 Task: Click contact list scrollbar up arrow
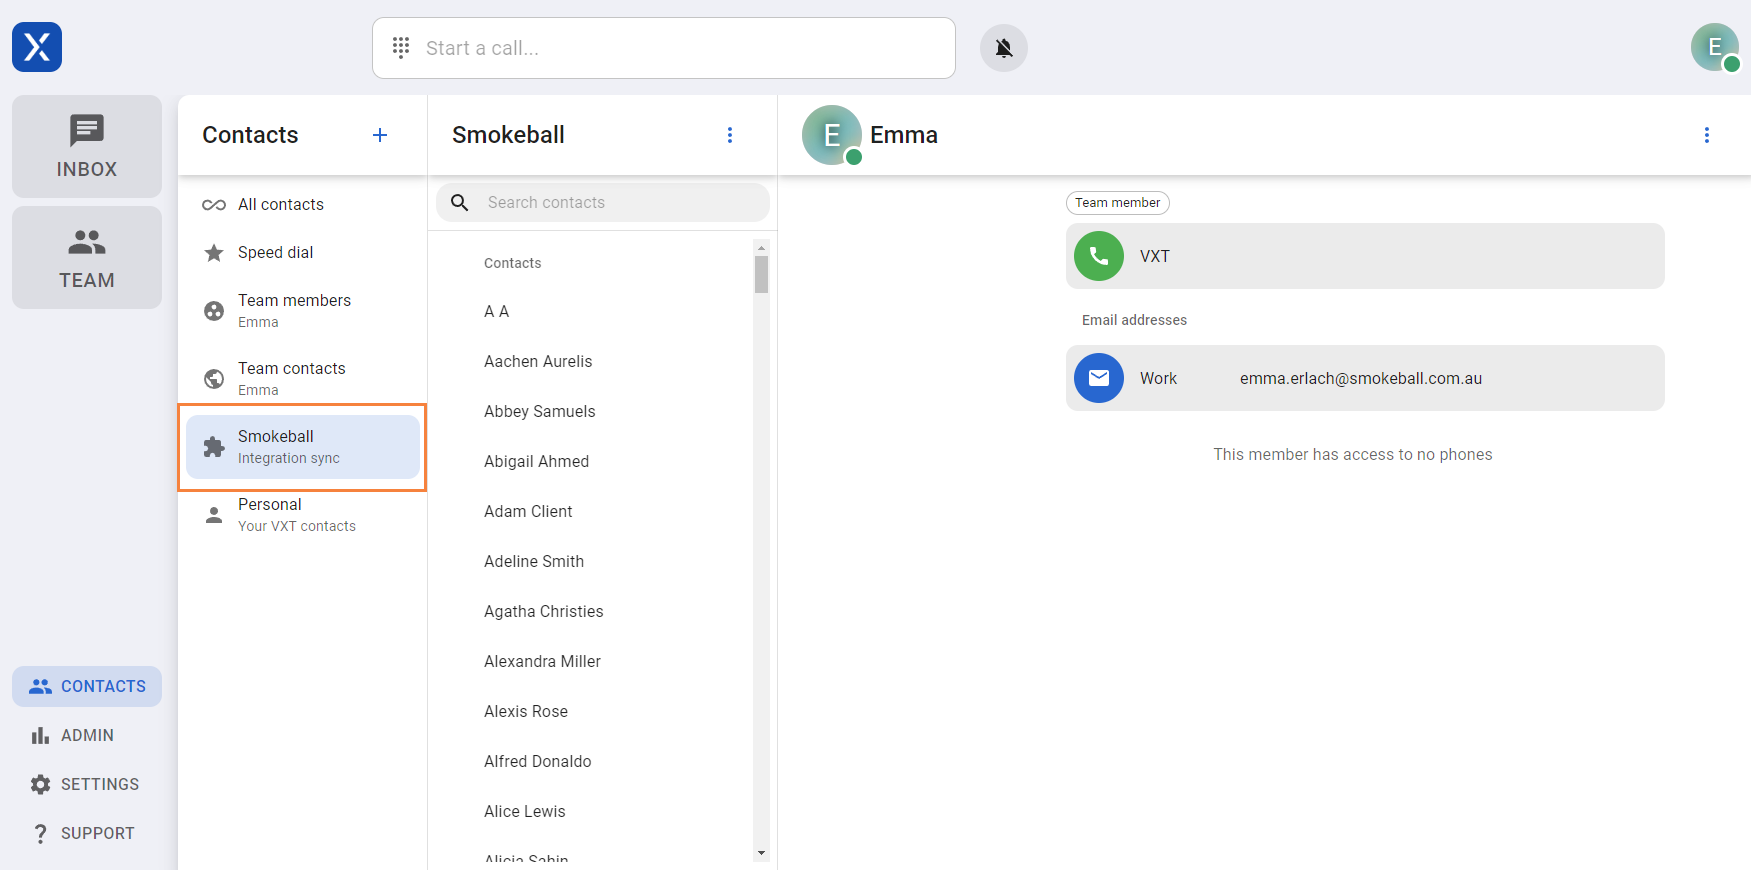[762, 247]
